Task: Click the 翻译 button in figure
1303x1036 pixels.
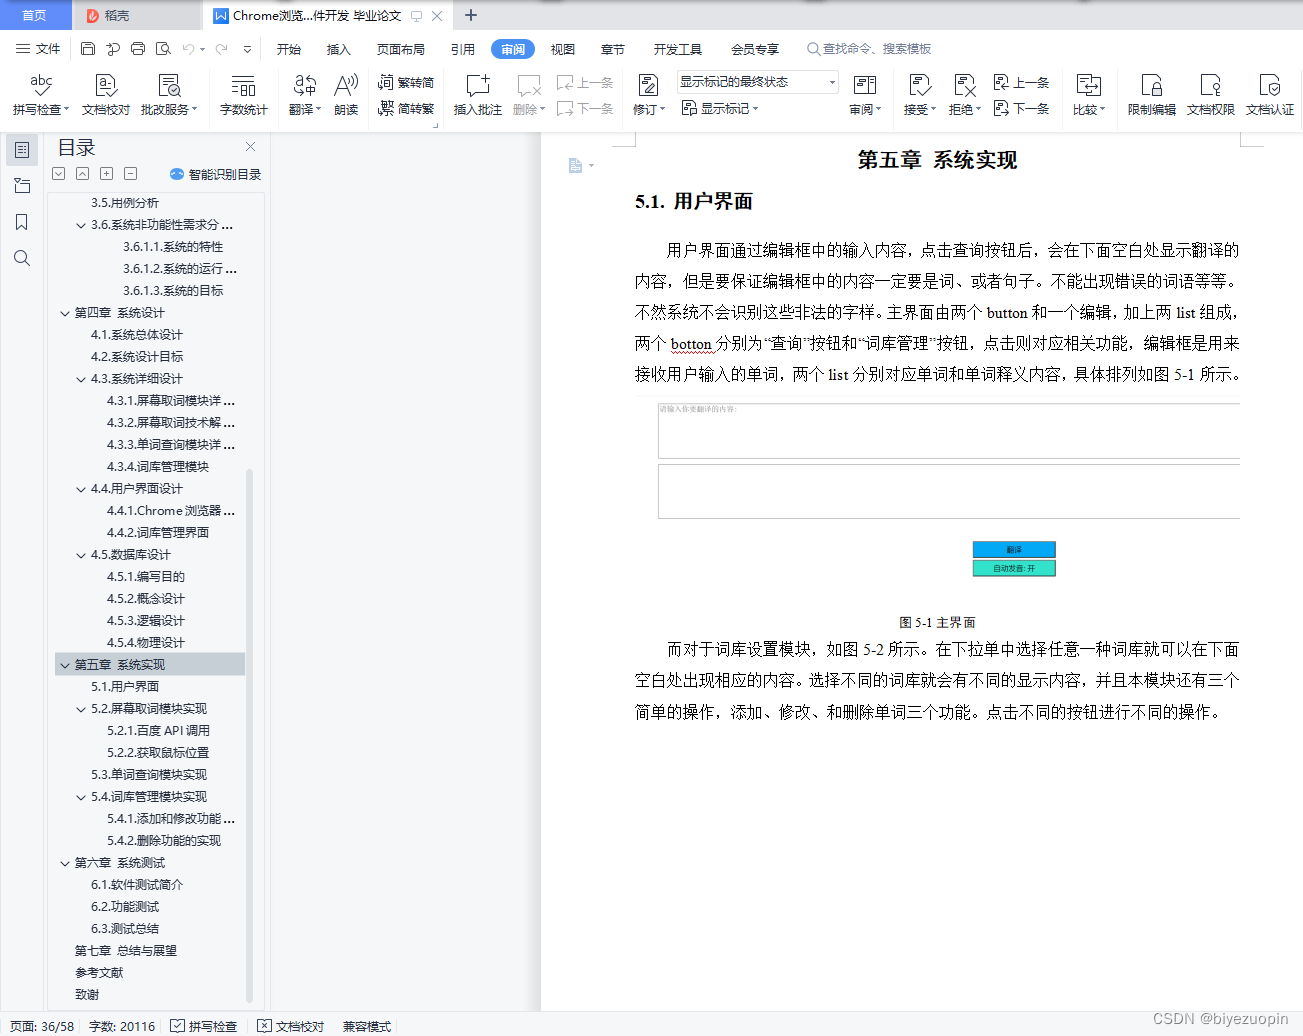Action: click(x=1014, y=550)
